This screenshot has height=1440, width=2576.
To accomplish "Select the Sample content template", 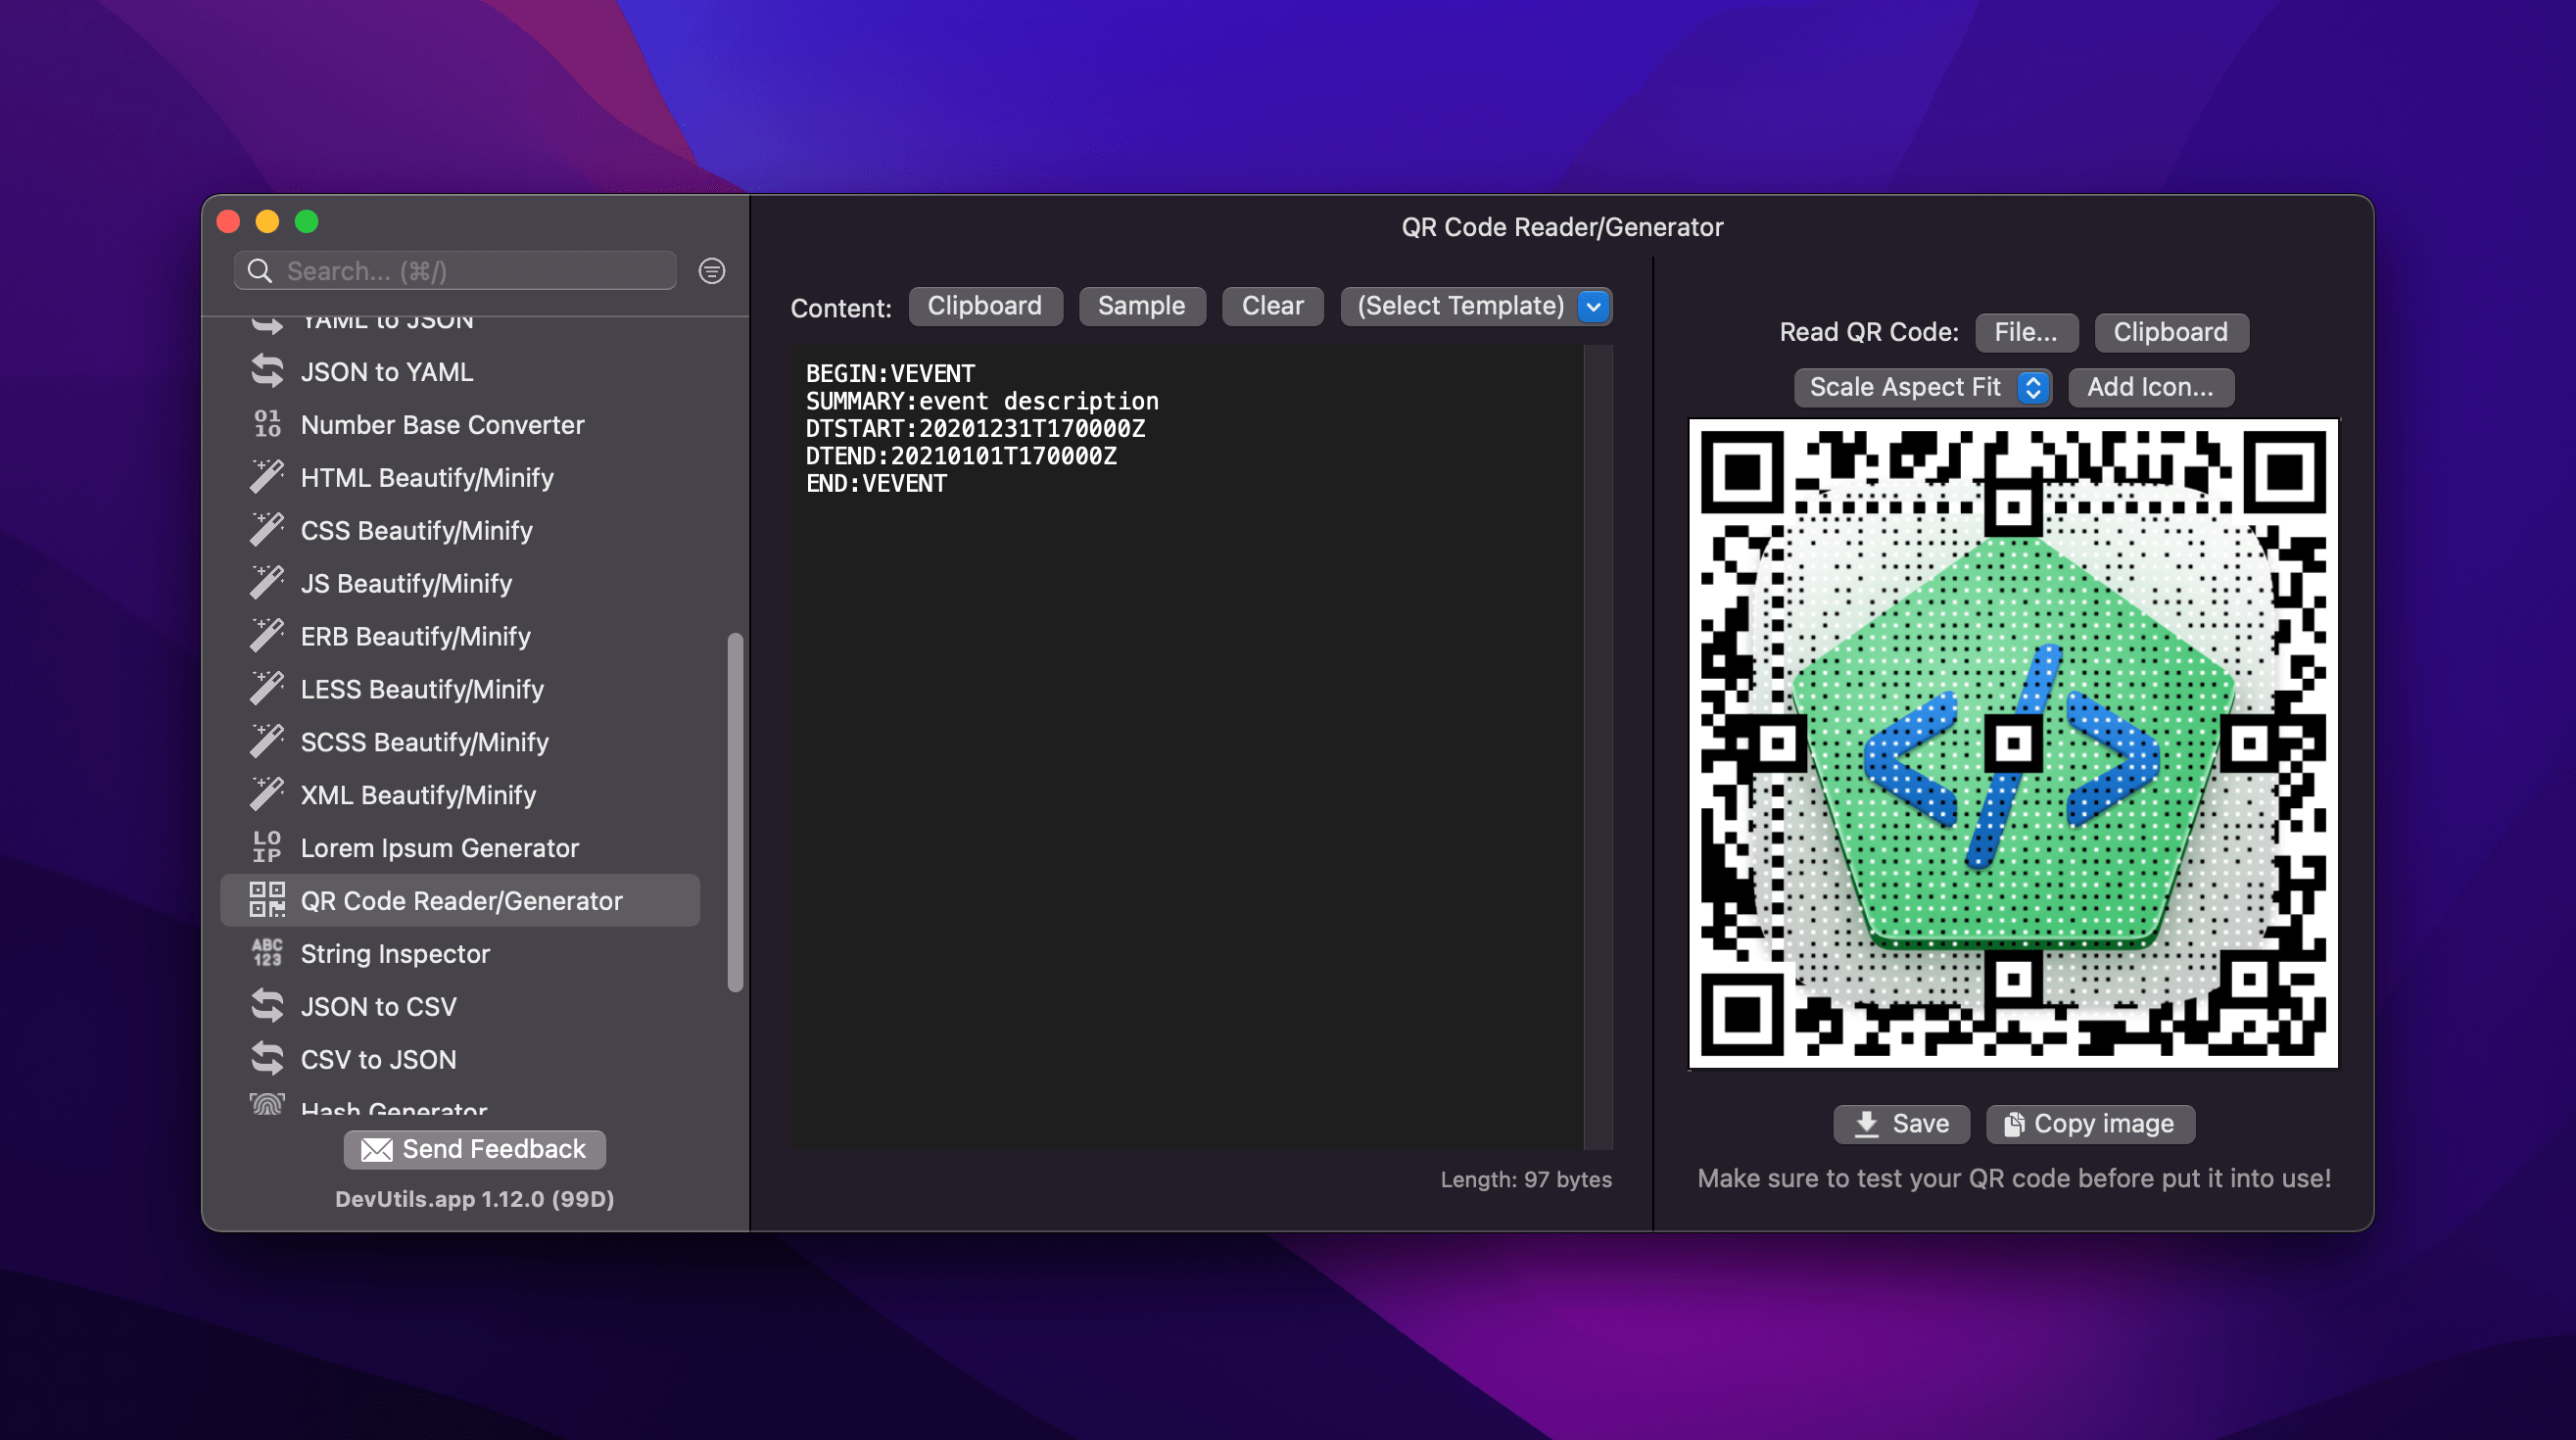I will tap(1141, 305).
